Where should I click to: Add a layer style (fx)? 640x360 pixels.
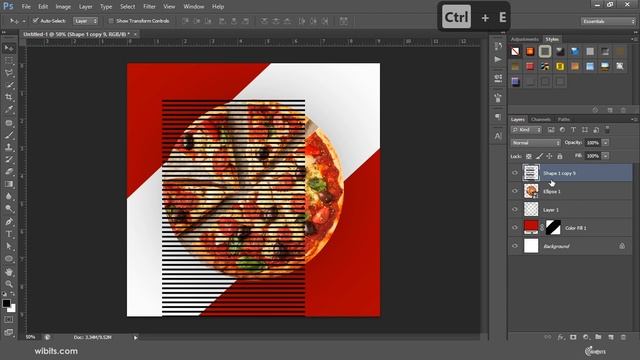point(560,337)
